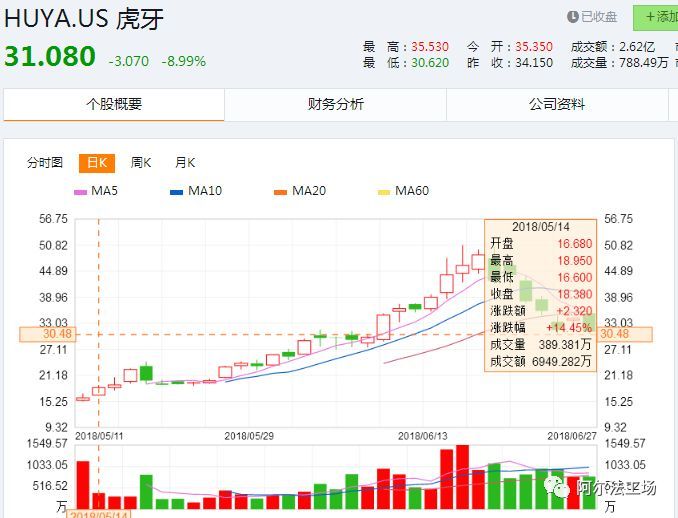Click the 最低 value 30.620
The image size is (678, 518).
tap(430, 63)
